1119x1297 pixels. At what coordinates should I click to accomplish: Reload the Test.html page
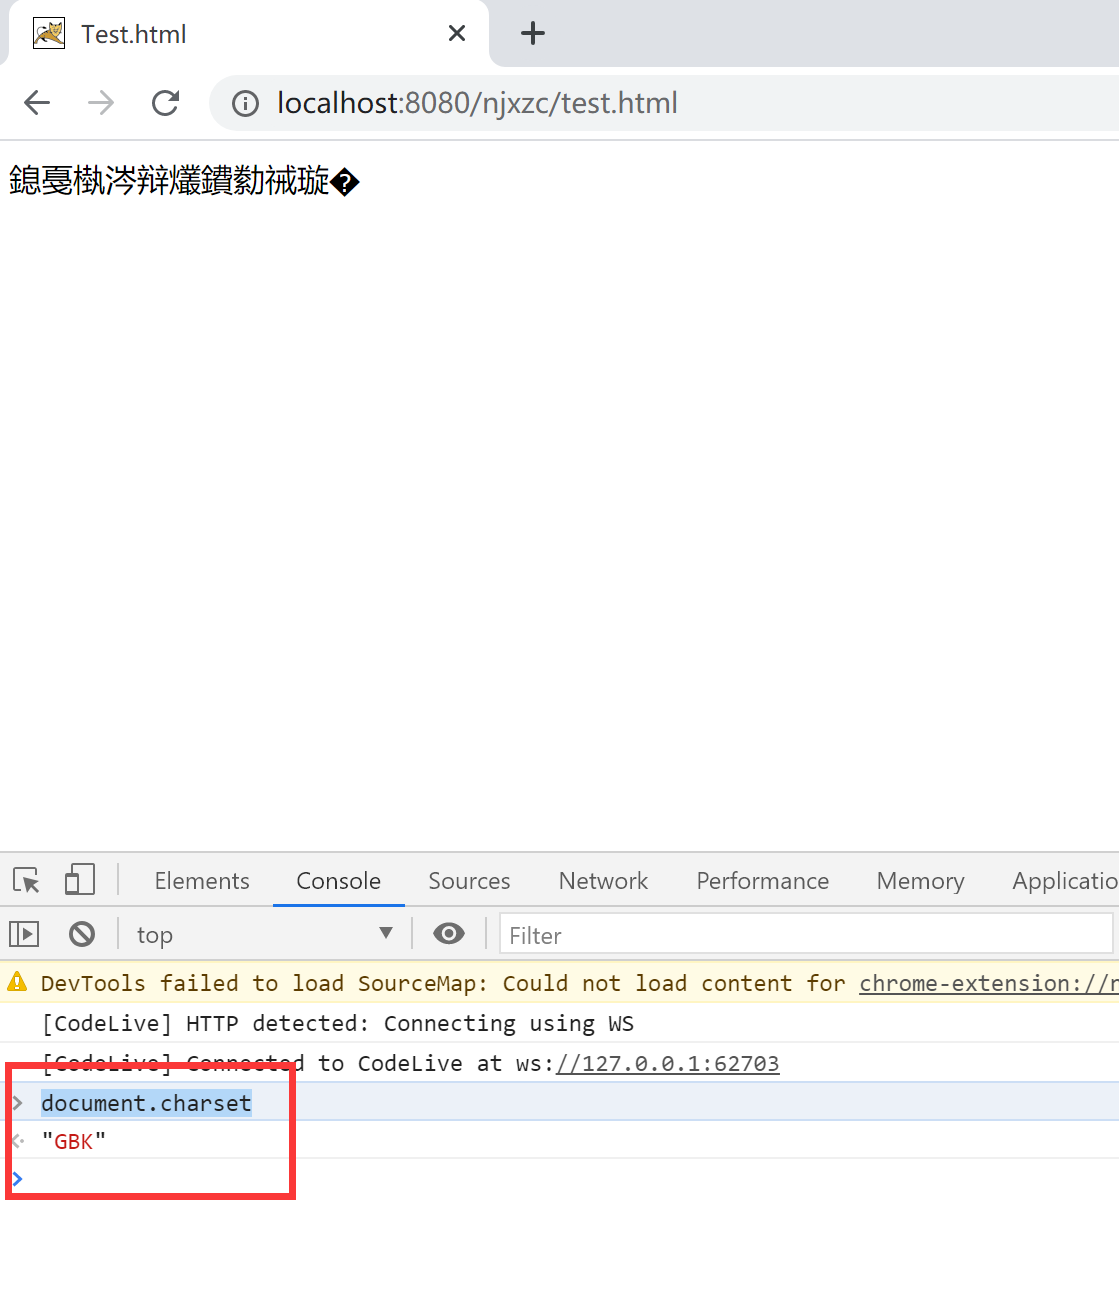(x=165, y=103)
